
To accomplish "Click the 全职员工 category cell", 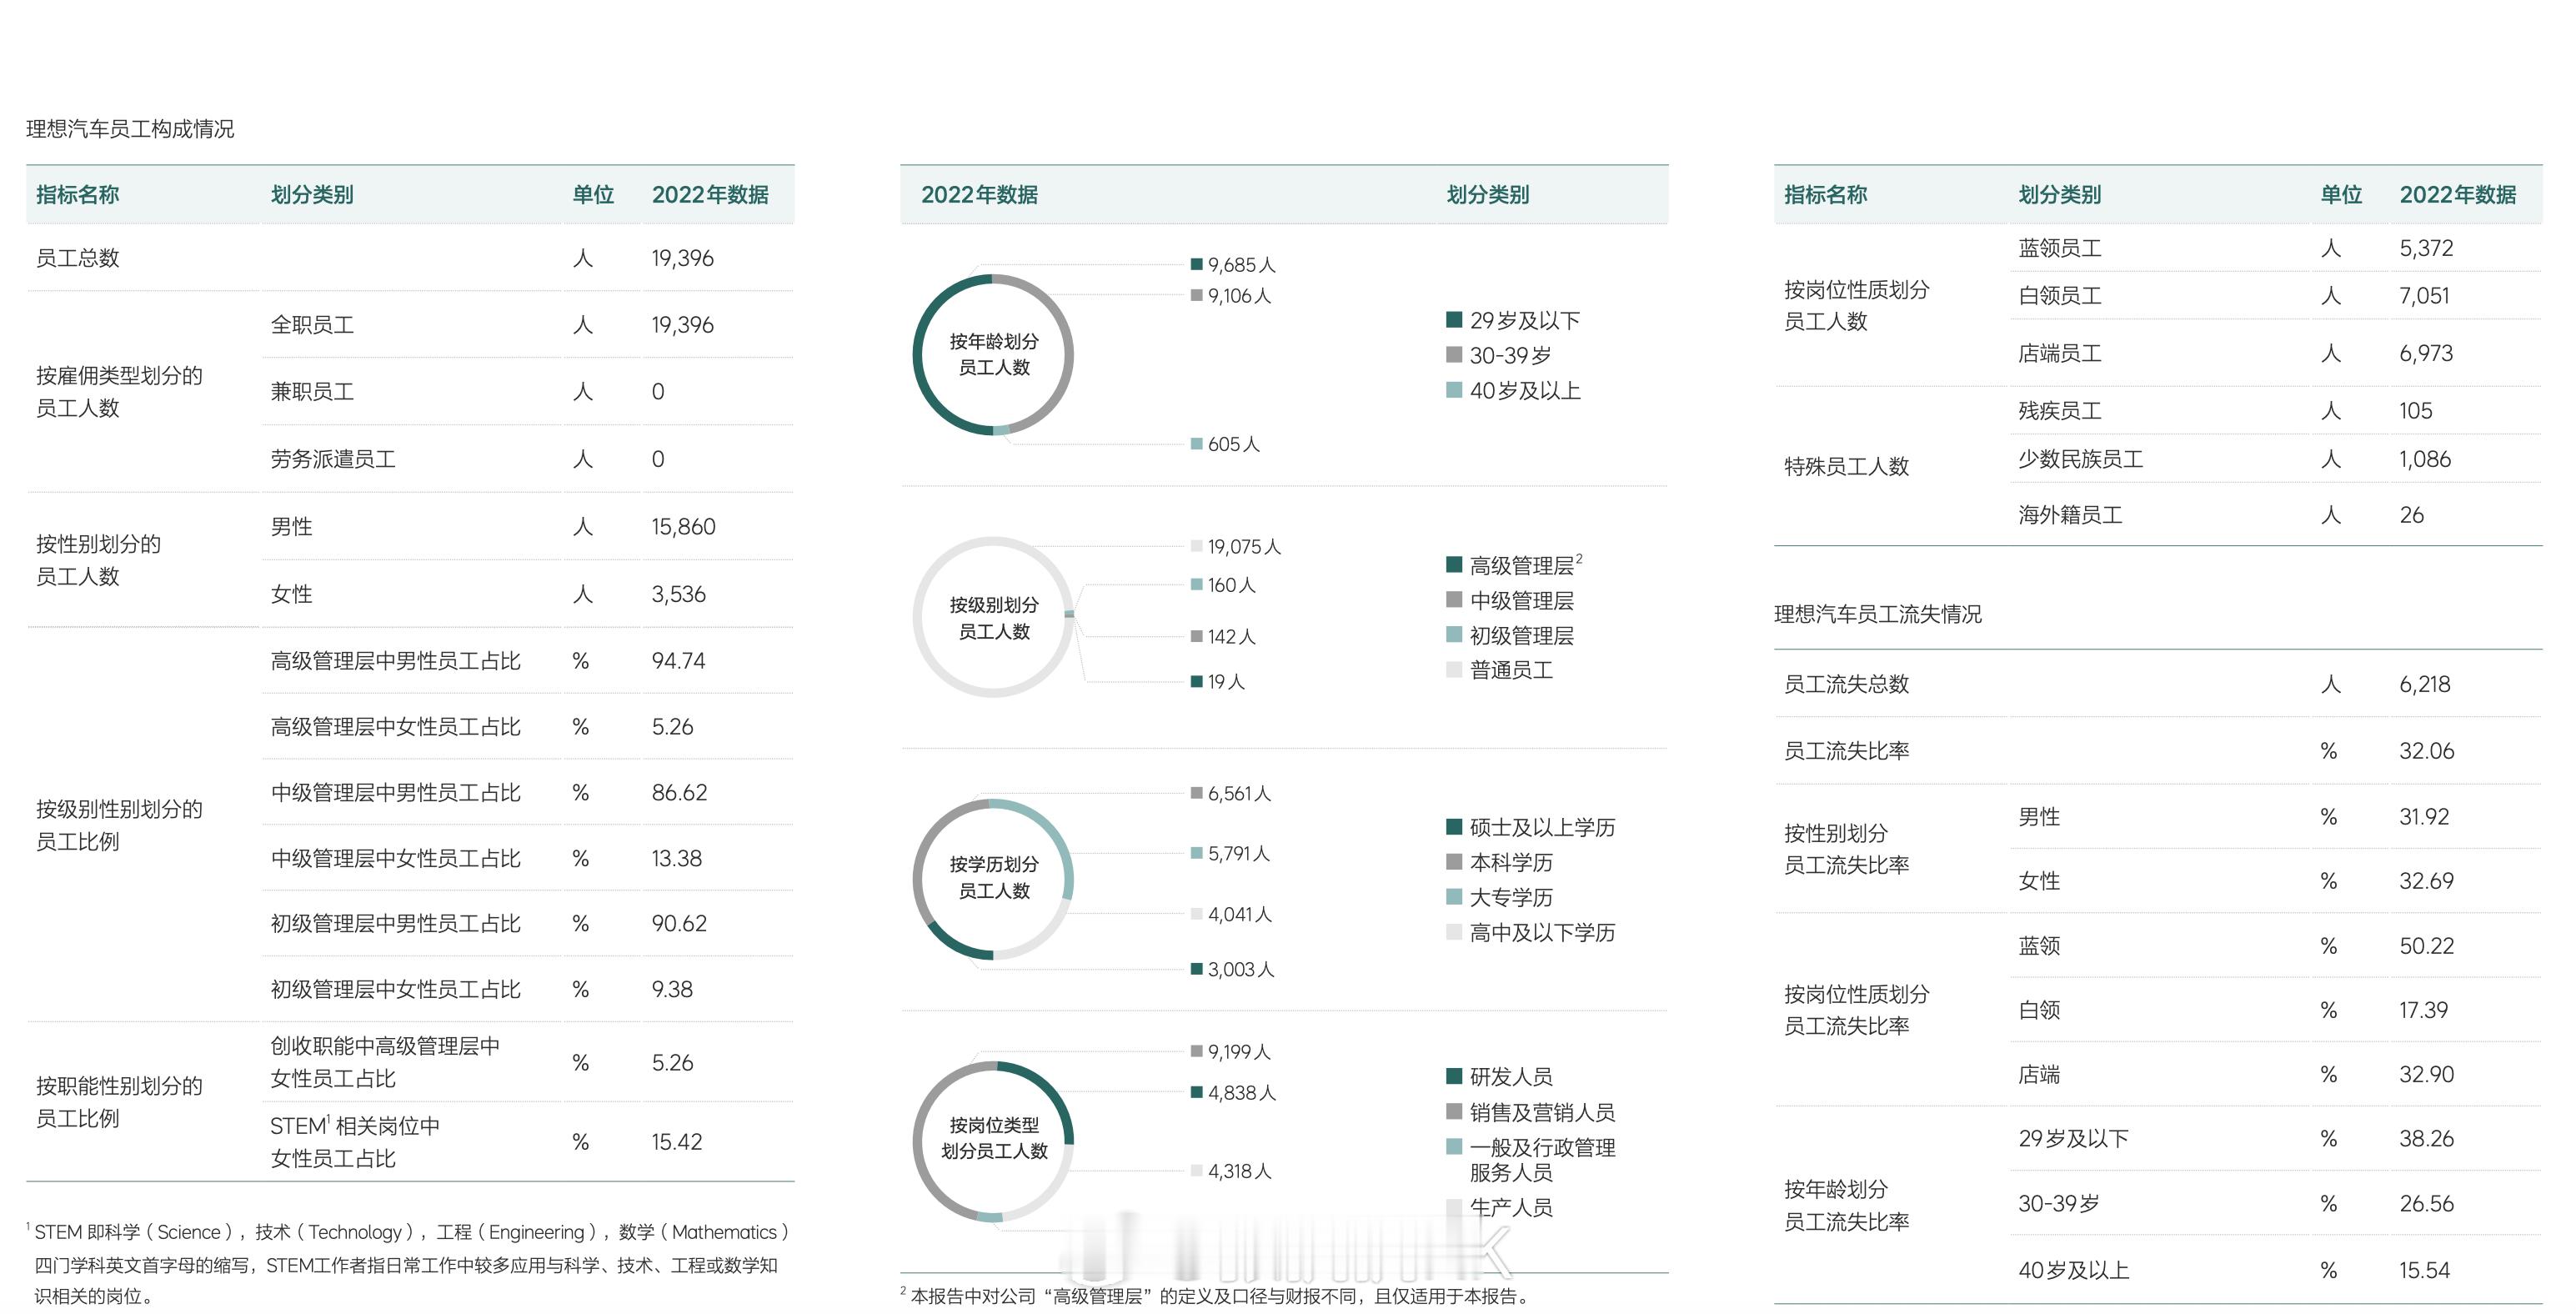I will 312,325.
